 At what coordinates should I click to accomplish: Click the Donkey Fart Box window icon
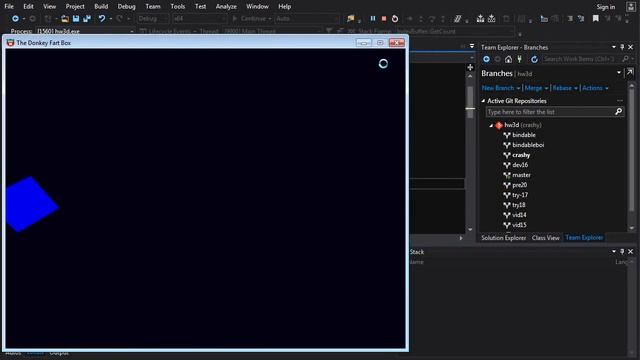(10, 42)
